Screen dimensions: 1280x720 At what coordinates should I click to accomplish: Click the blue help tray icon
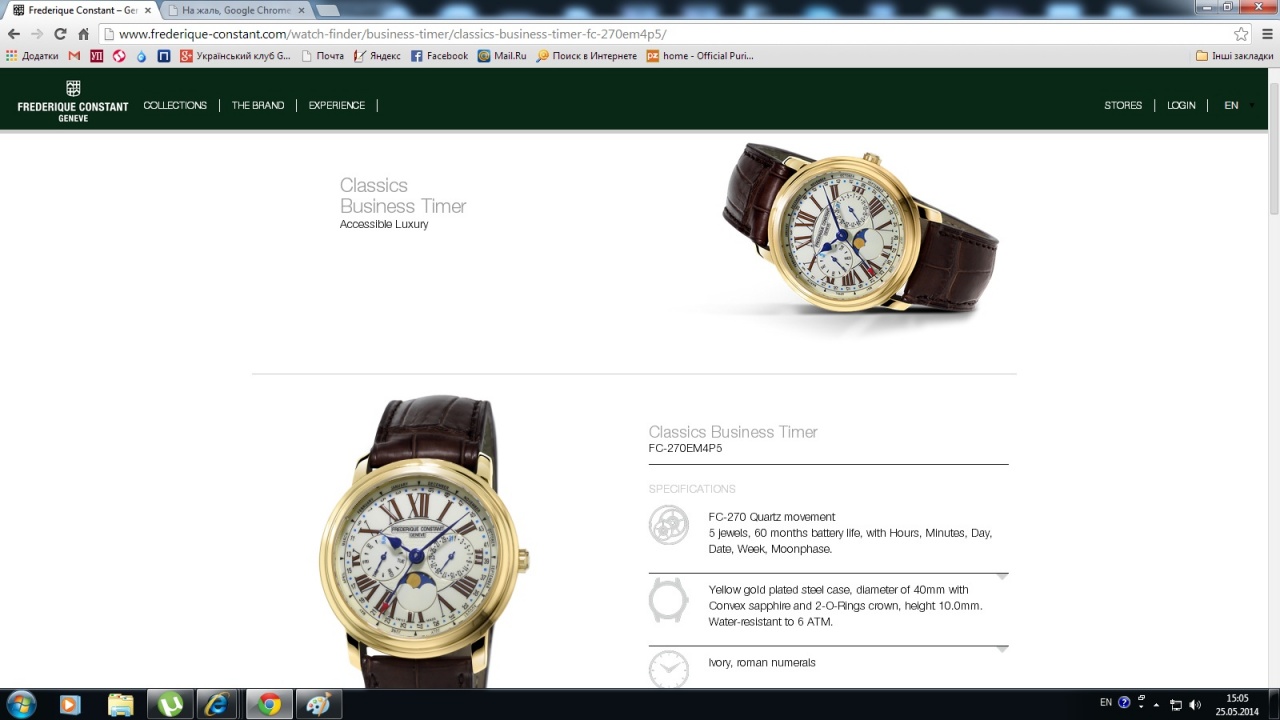point(1124,703)
